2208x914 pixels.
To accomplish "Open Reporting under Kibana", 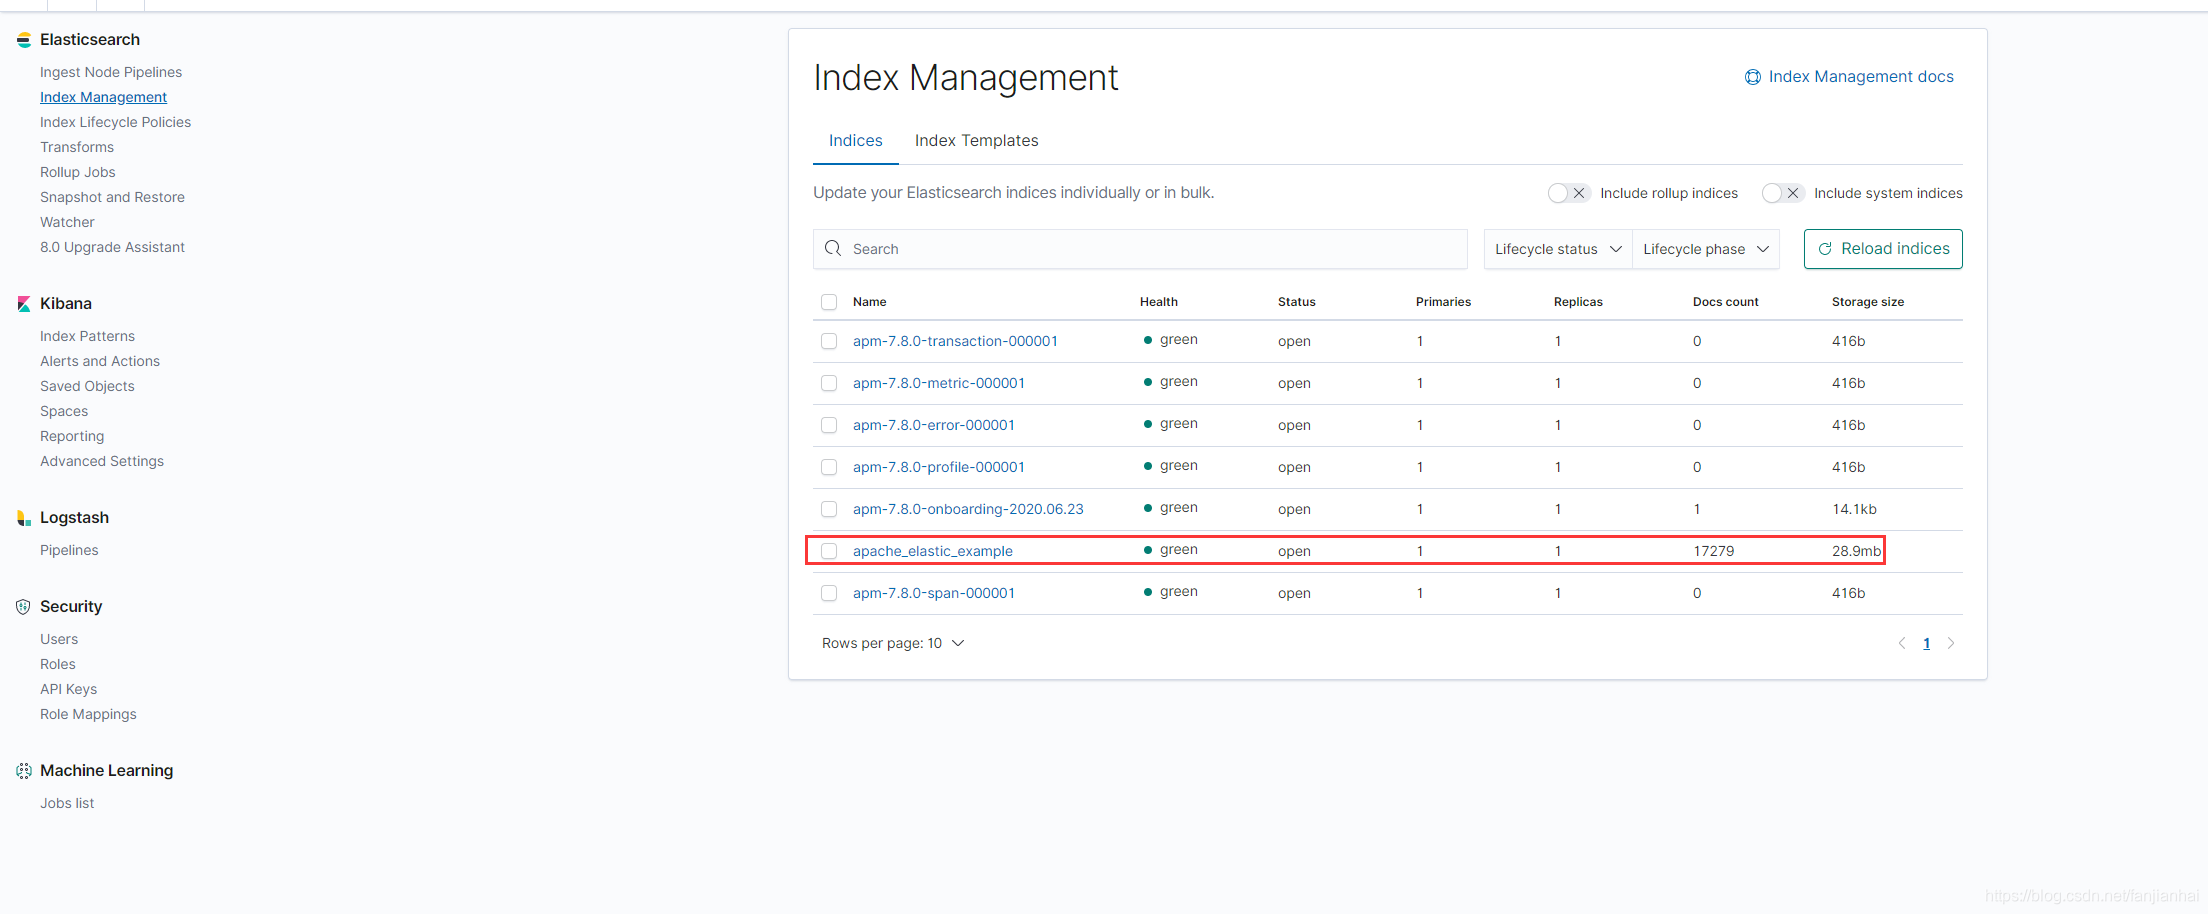I will (x=72, y=436).
